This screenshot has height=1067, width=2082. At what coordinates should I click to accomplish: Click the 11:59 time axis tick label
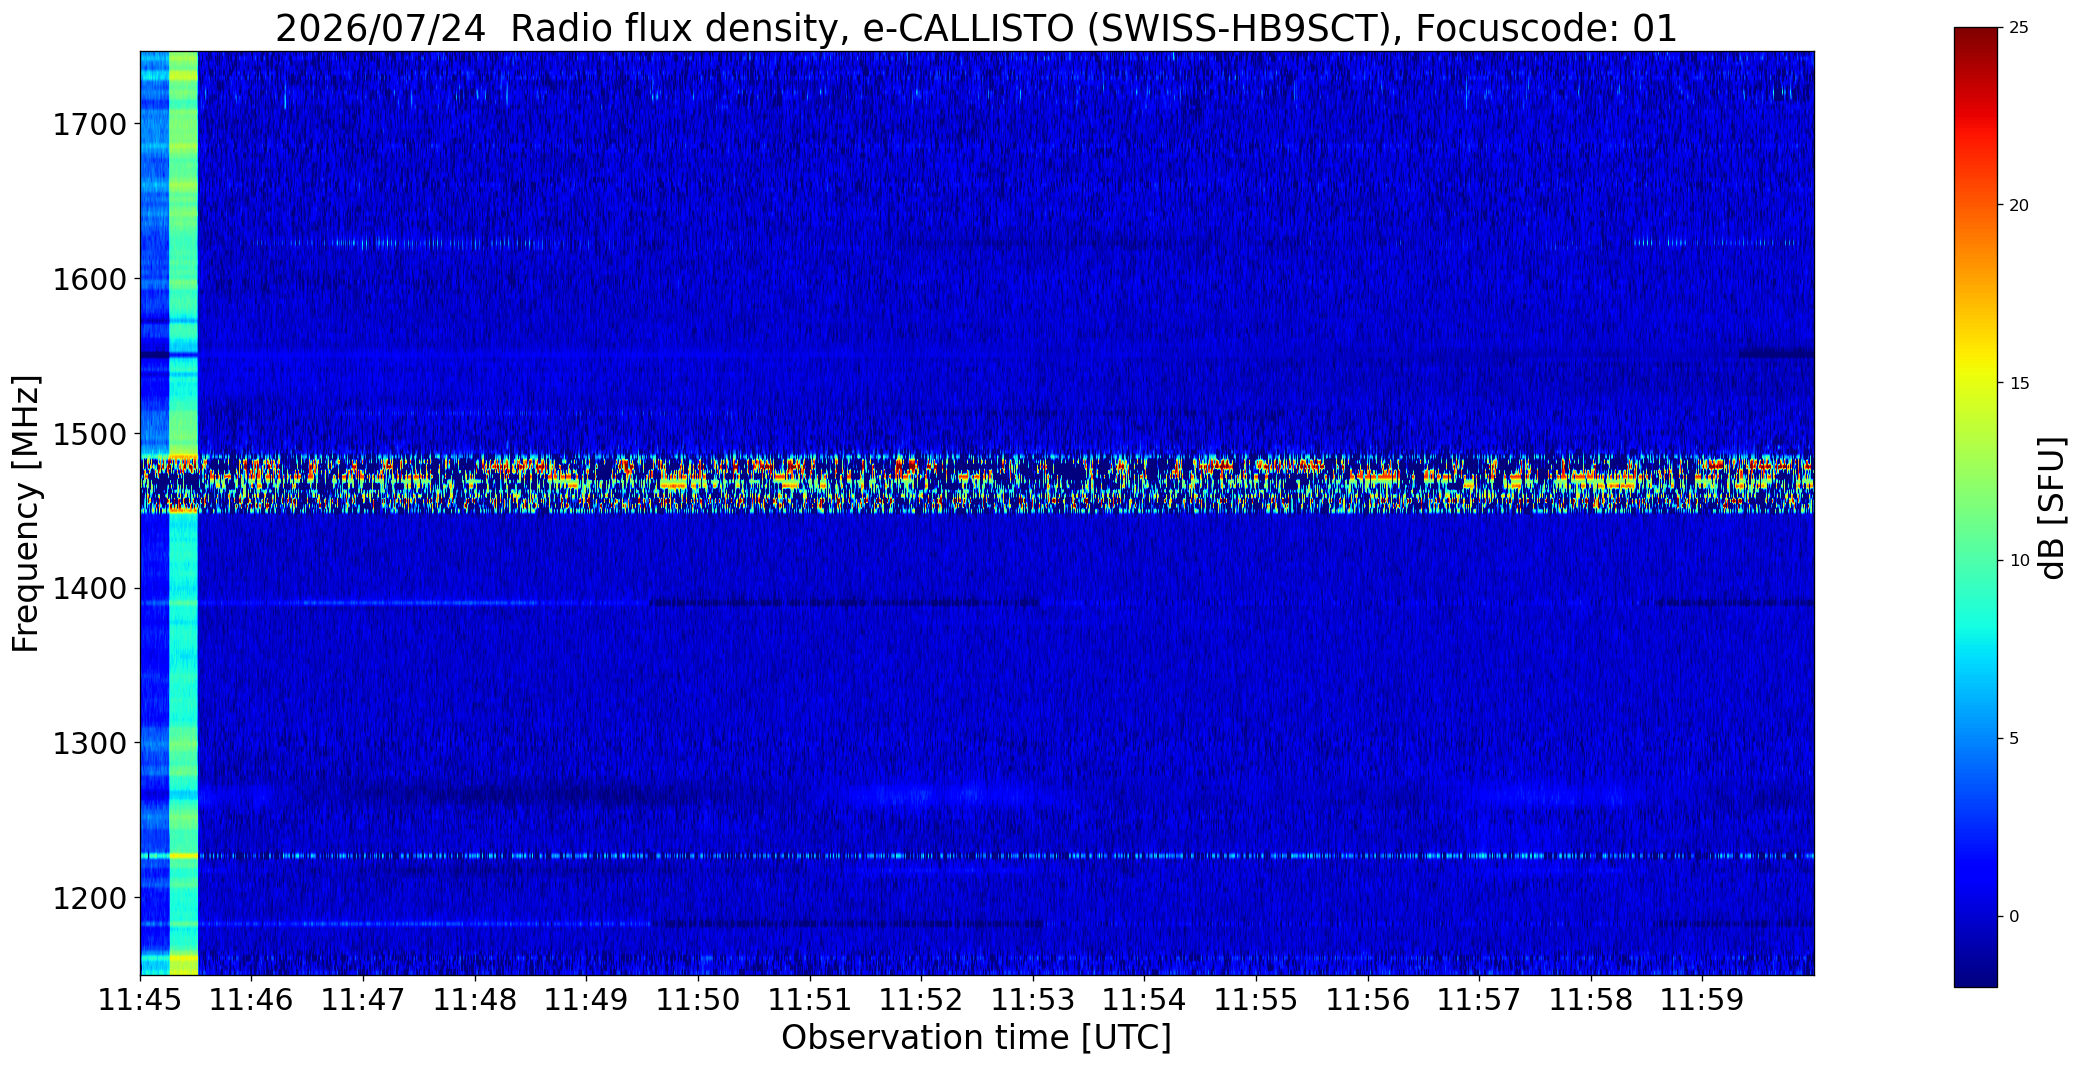(1703, 999)
